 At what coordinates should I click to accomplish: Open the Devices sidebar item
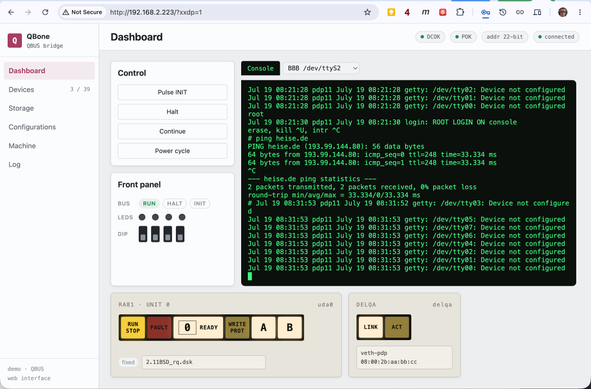(x=49, y=90)
